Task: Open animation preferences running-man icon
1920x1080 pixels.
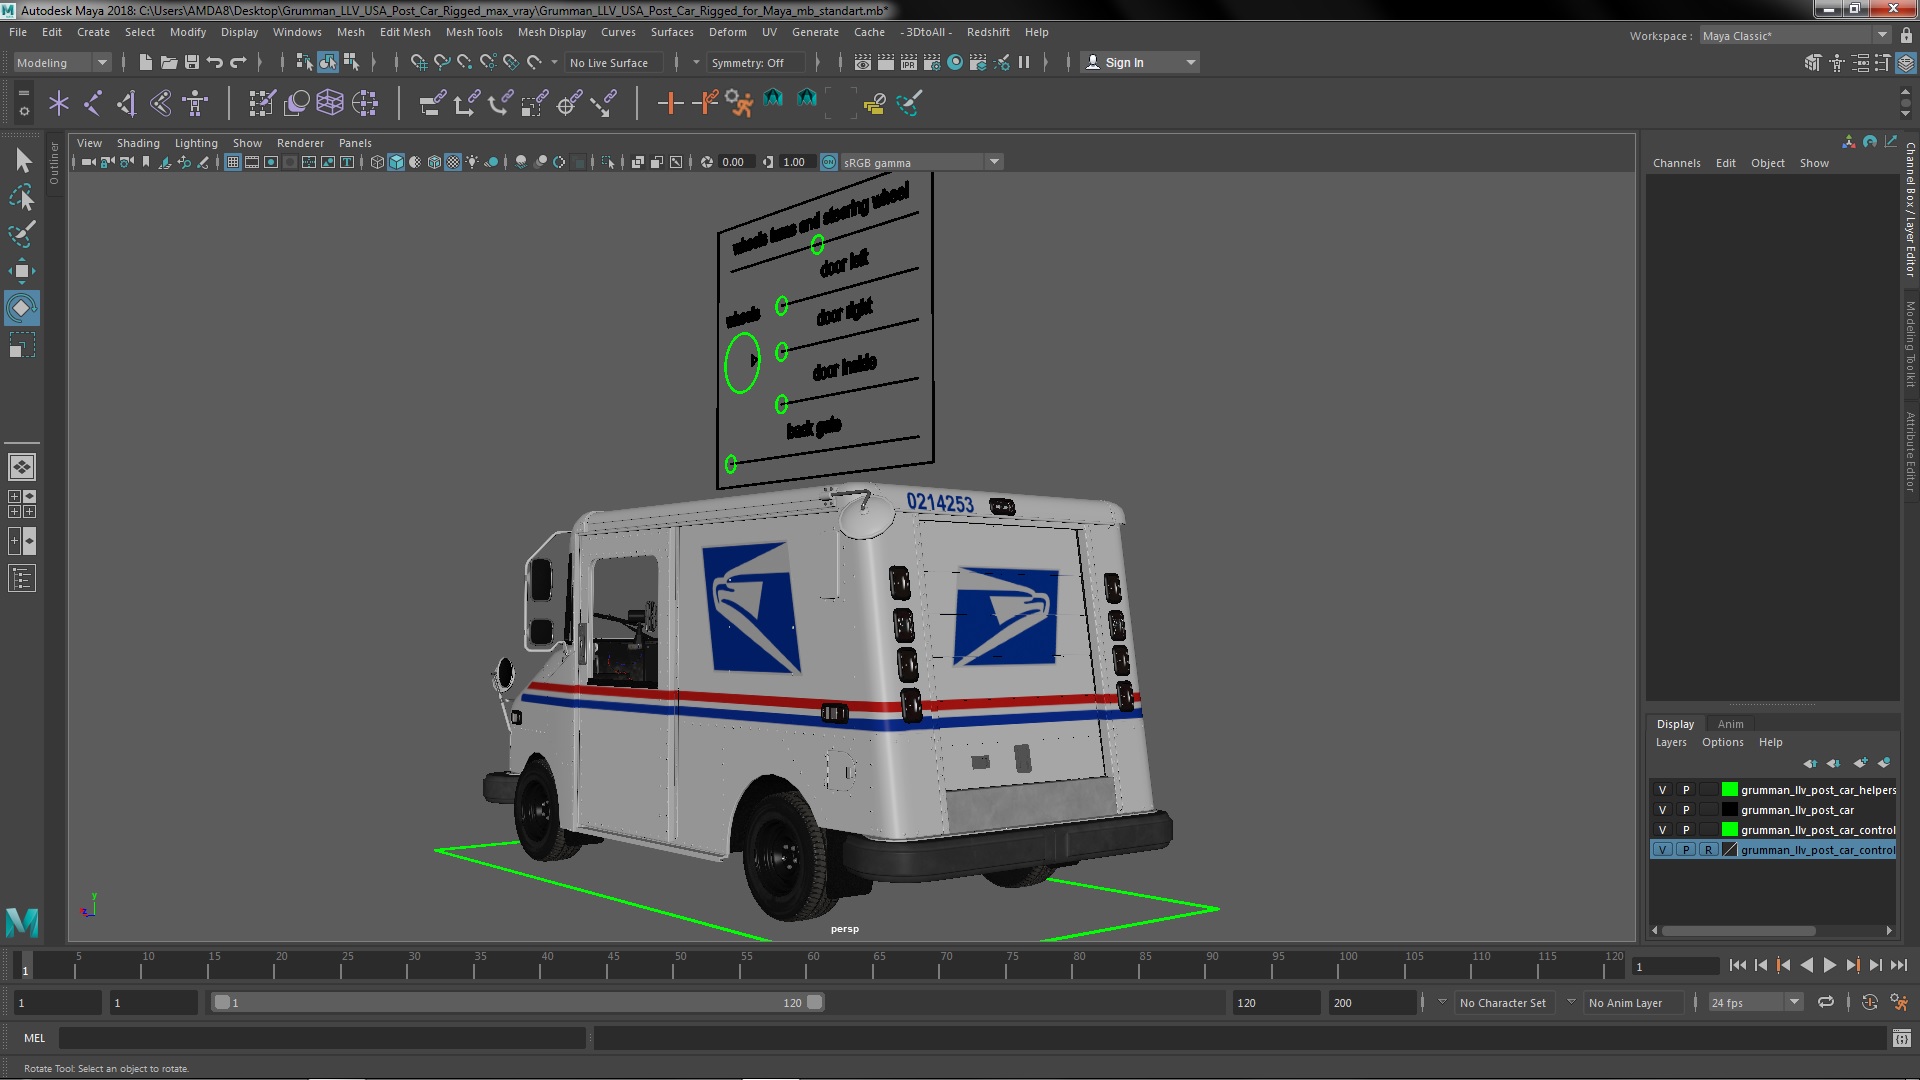Action: 1899,1002
